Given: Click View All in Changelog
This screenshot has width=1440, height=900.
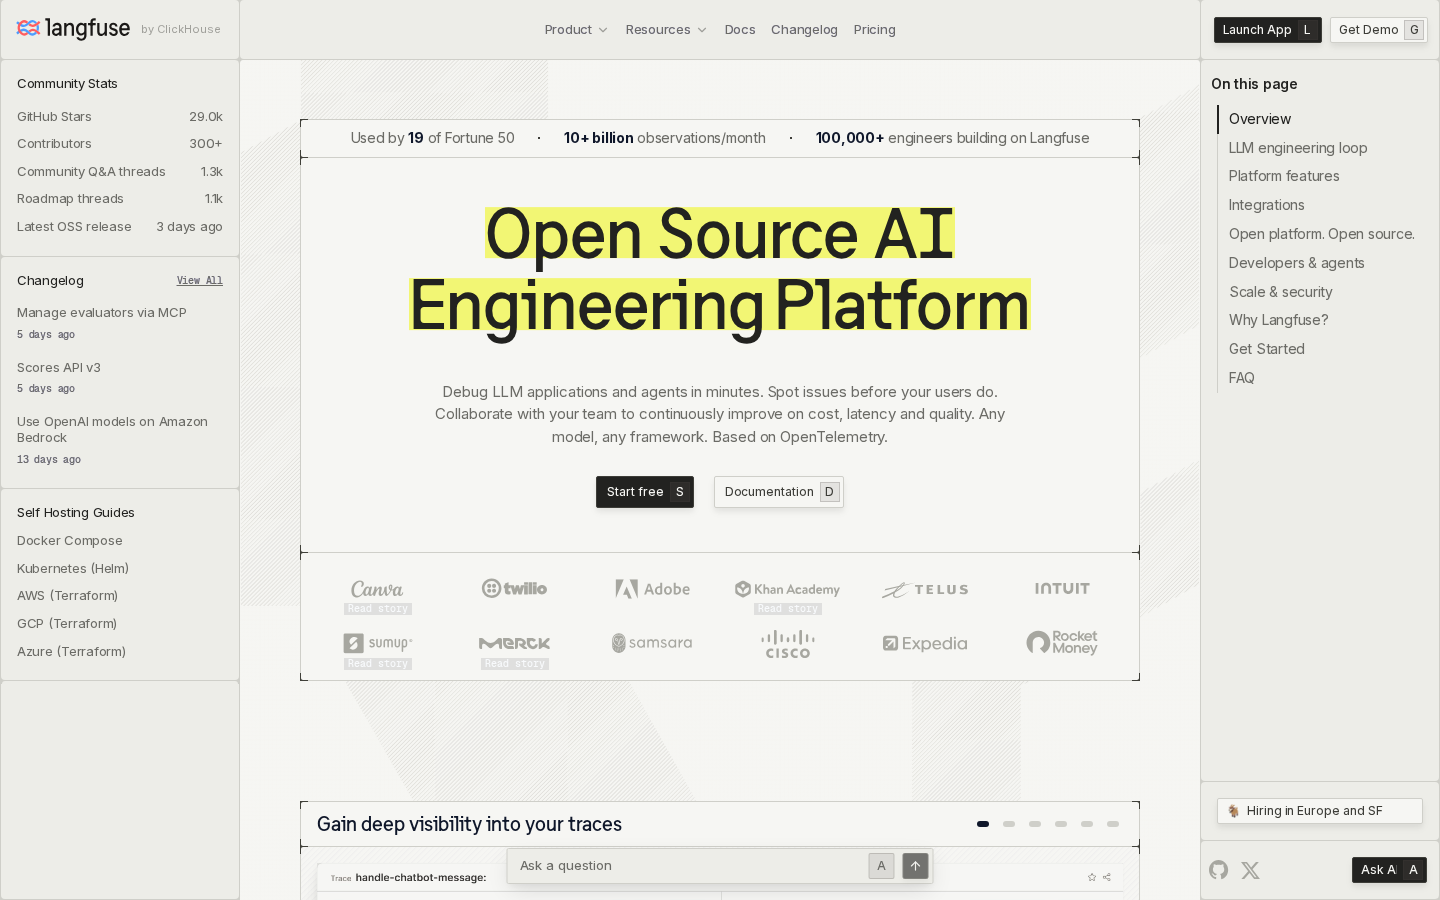Looking at the screenshot, I should (x=200, y=281).
